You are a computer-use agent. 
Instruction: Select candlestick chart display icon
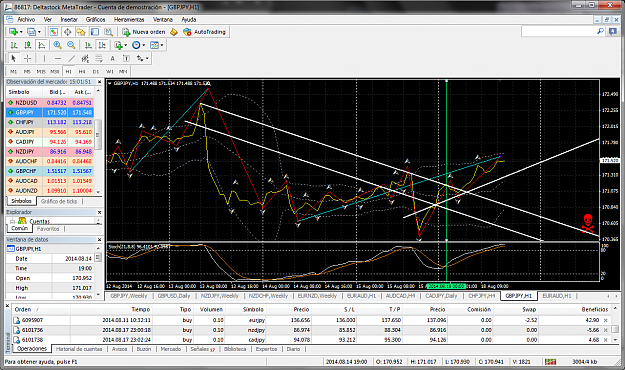click(28, 45)
